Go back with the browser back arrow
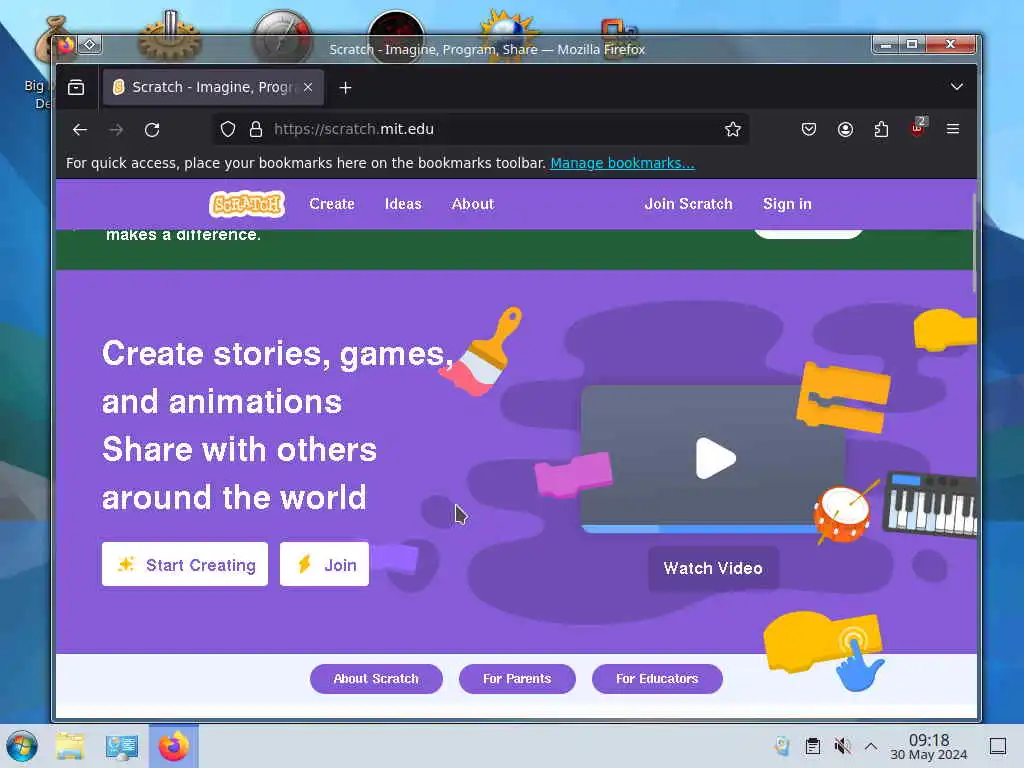Screen dimensions: 1024x768 pos(80,129)
